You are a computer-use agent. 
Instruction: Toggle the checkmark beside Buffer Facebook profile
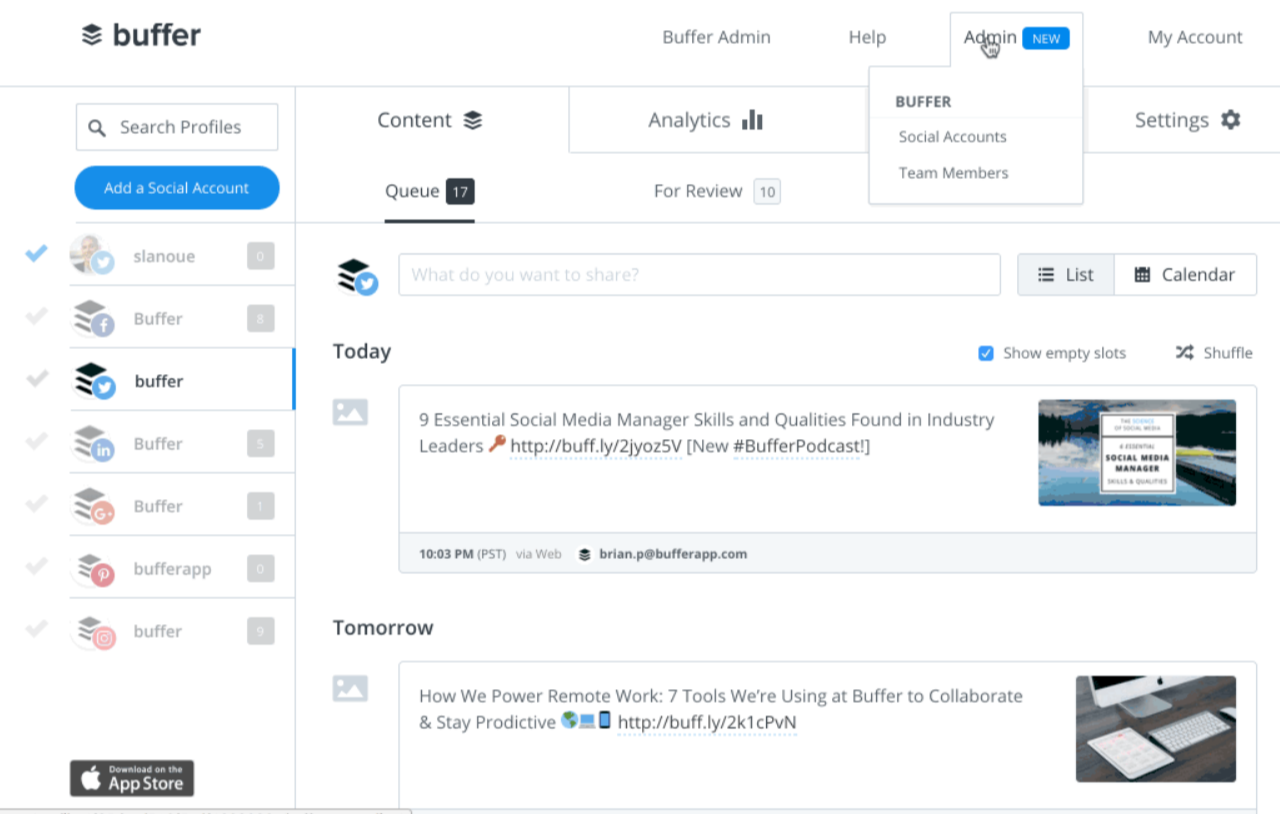pos(36,317)
